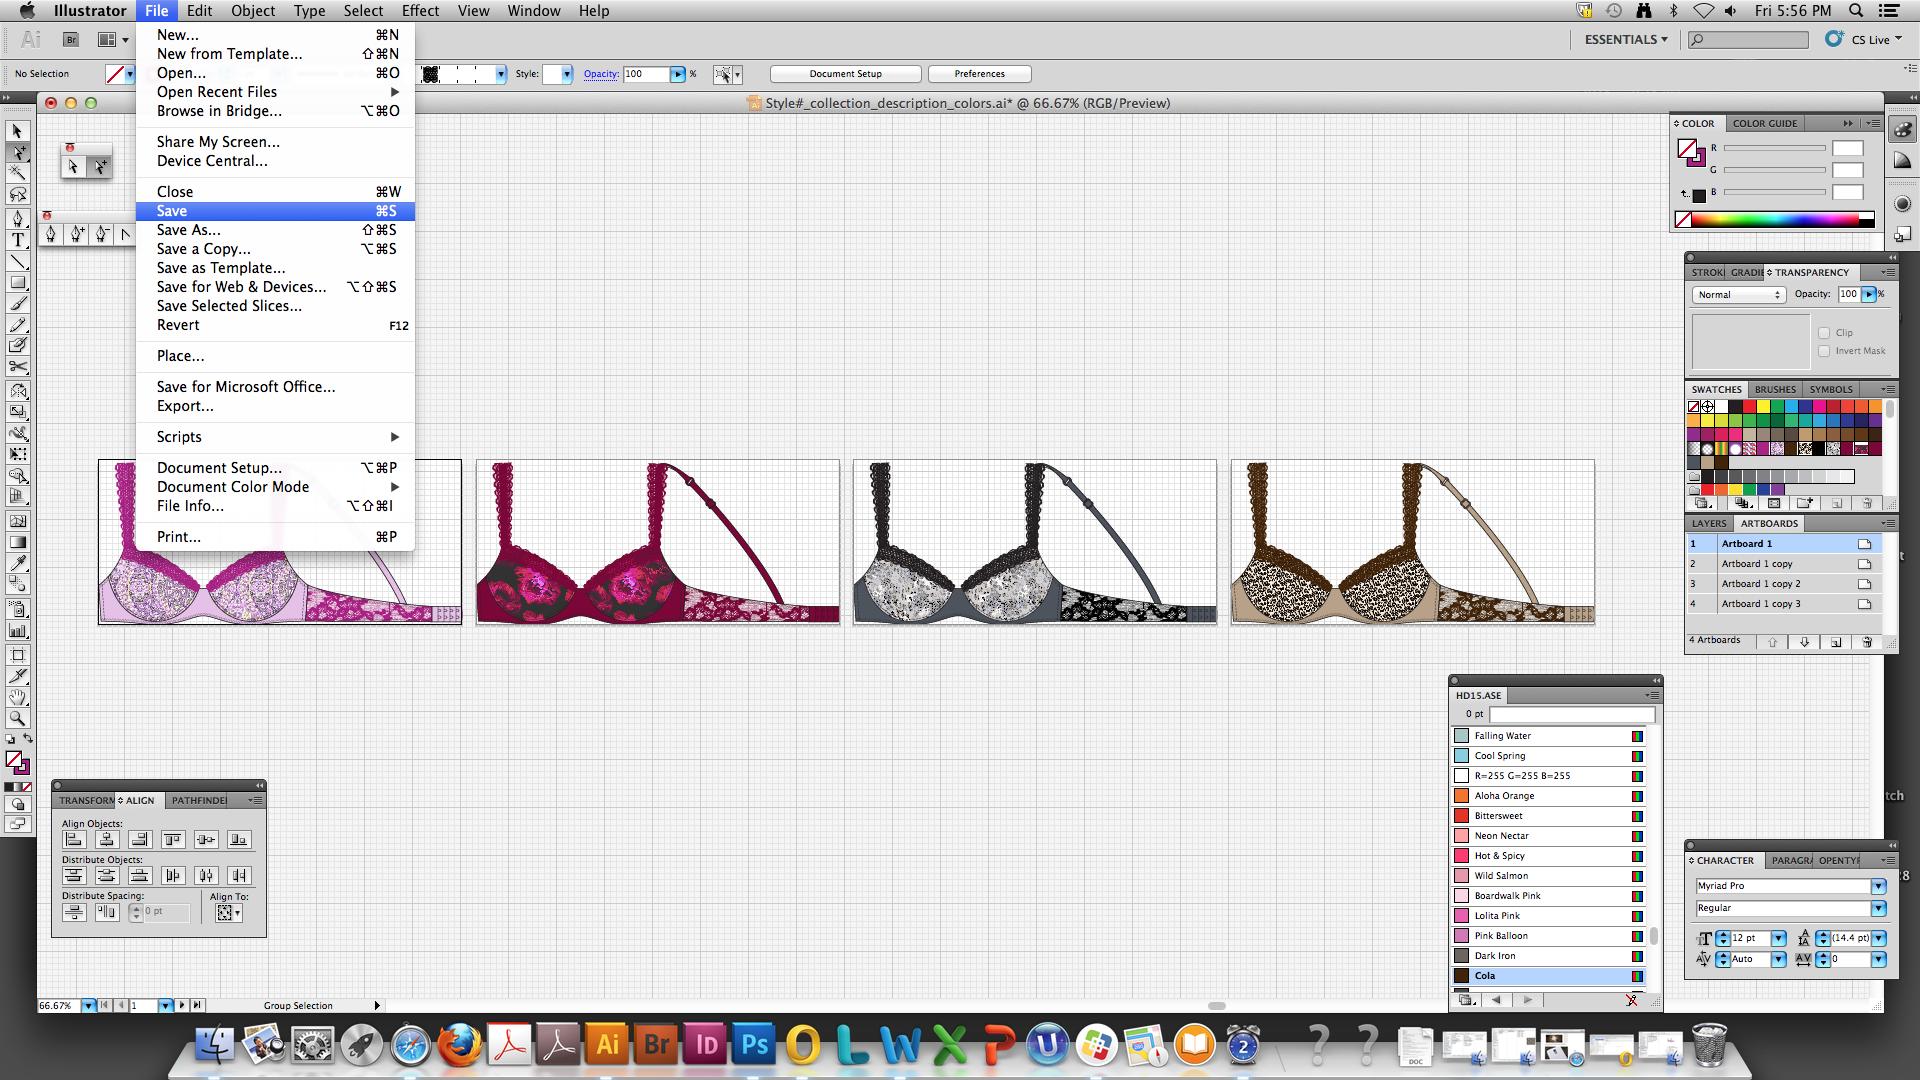Pick the Scissors tool
Viewport: 1920px width, 1080px height.
click(18, 367)
